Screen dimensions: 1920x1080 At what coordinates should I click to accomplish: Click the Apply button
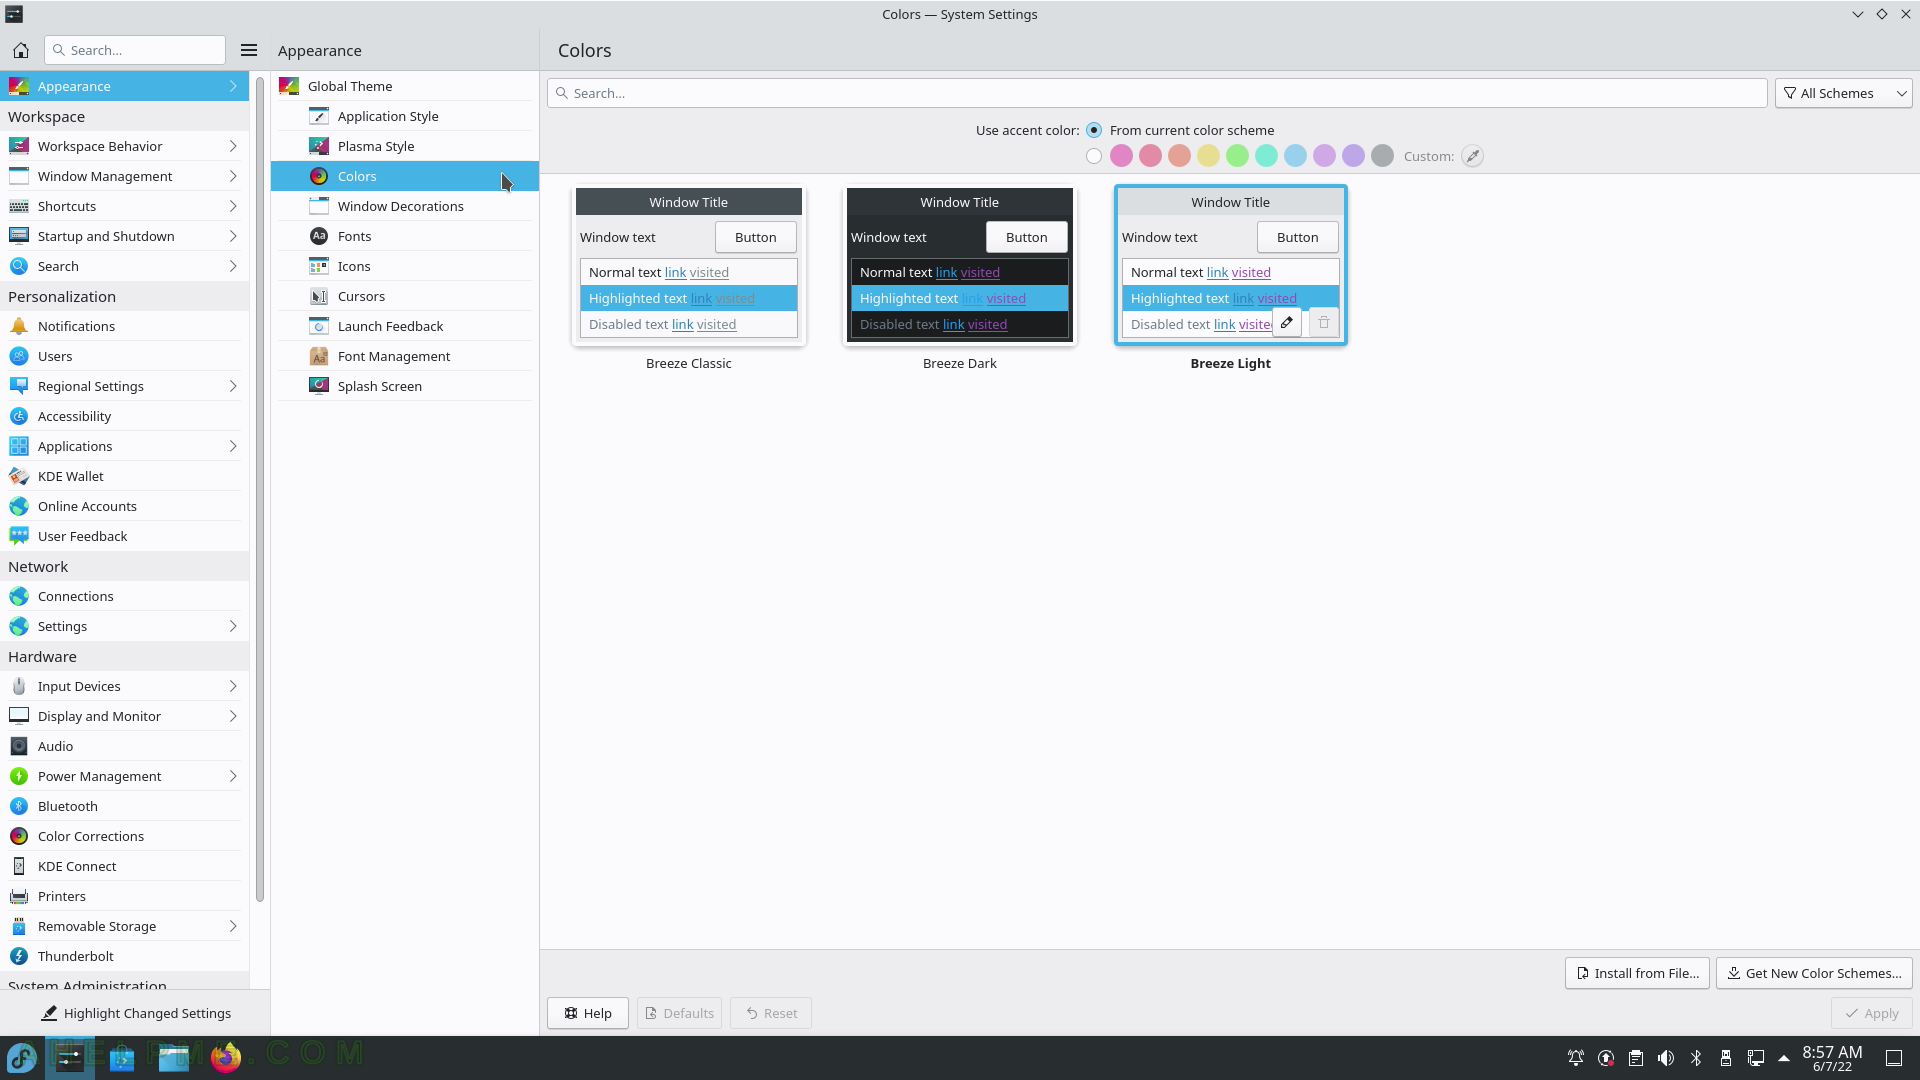point(1871,1013)
